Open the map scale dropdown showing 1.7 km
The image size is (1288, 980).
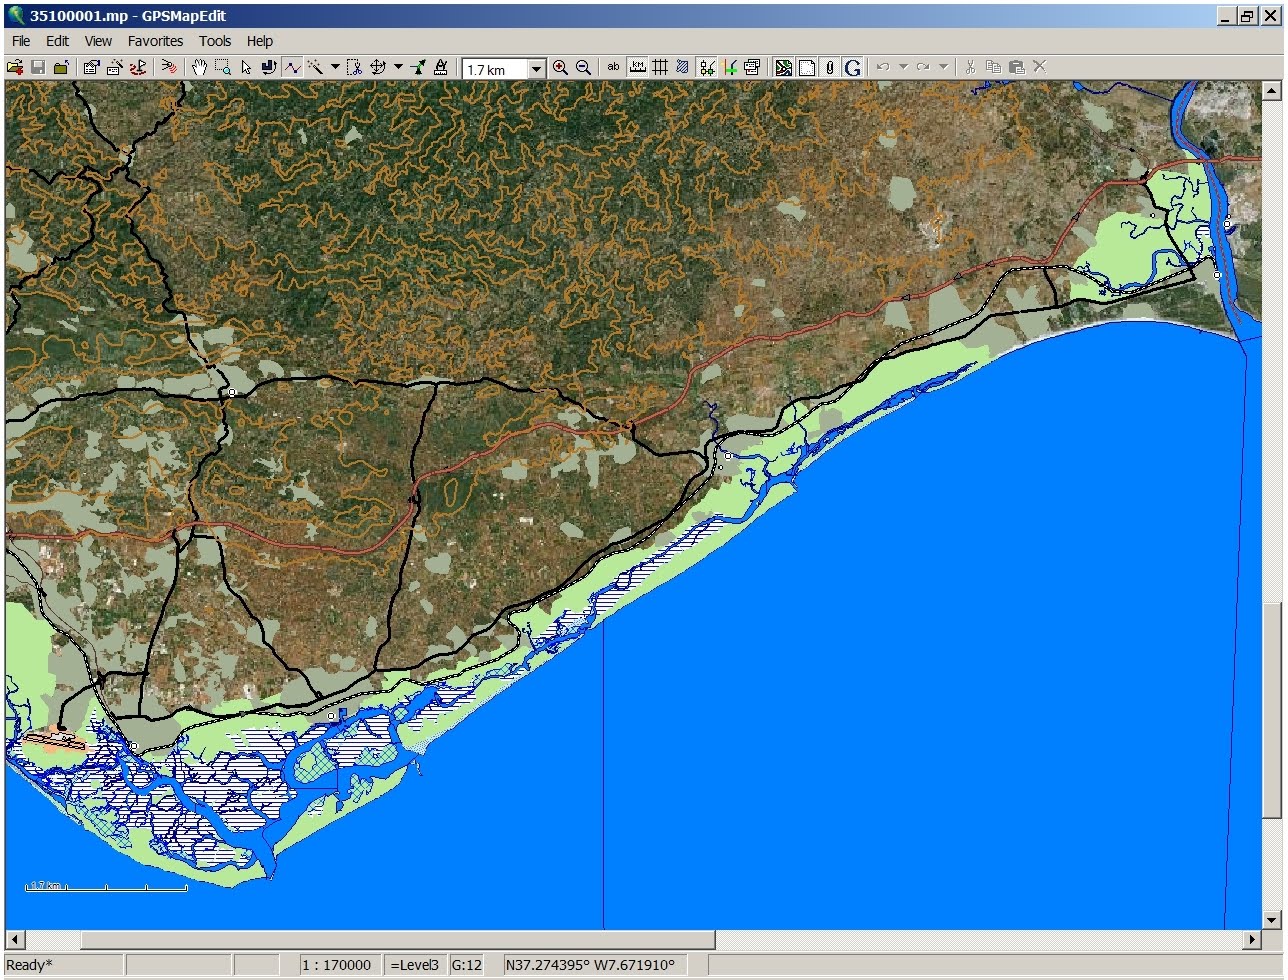coord(536,68)
